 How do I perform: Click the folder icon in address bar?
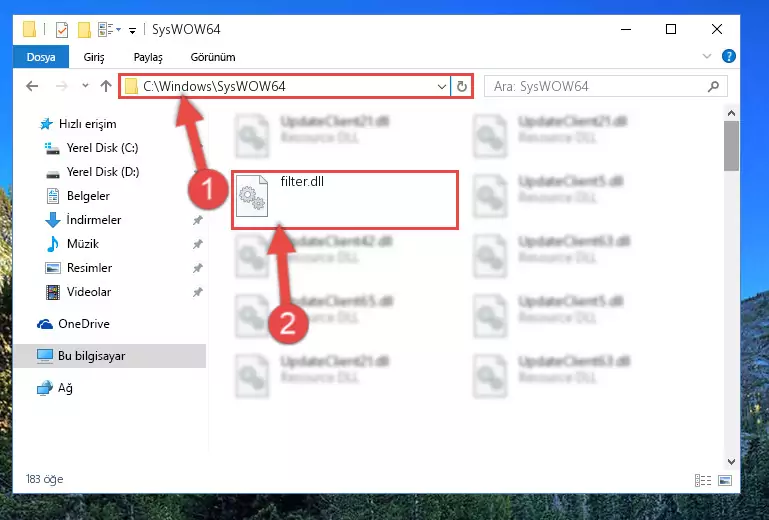point(131,87)
